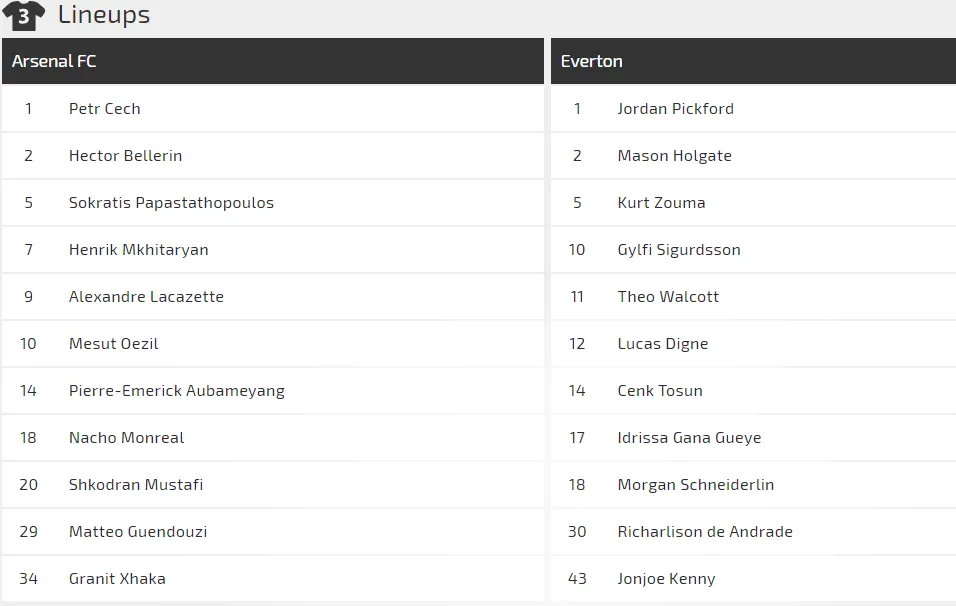Click the jersey icon beside Lineups
The image size is (956, 606).
coord(23,15)
